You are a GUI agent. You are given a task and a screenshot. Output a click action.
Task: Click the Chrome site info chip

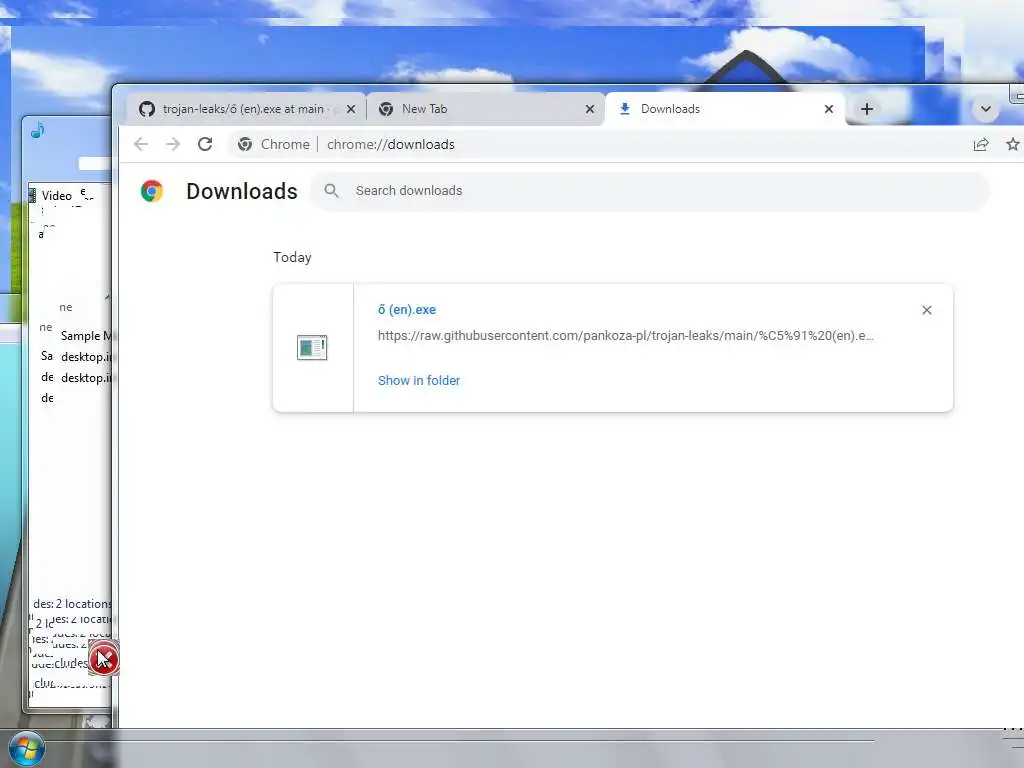click(274, 144)
